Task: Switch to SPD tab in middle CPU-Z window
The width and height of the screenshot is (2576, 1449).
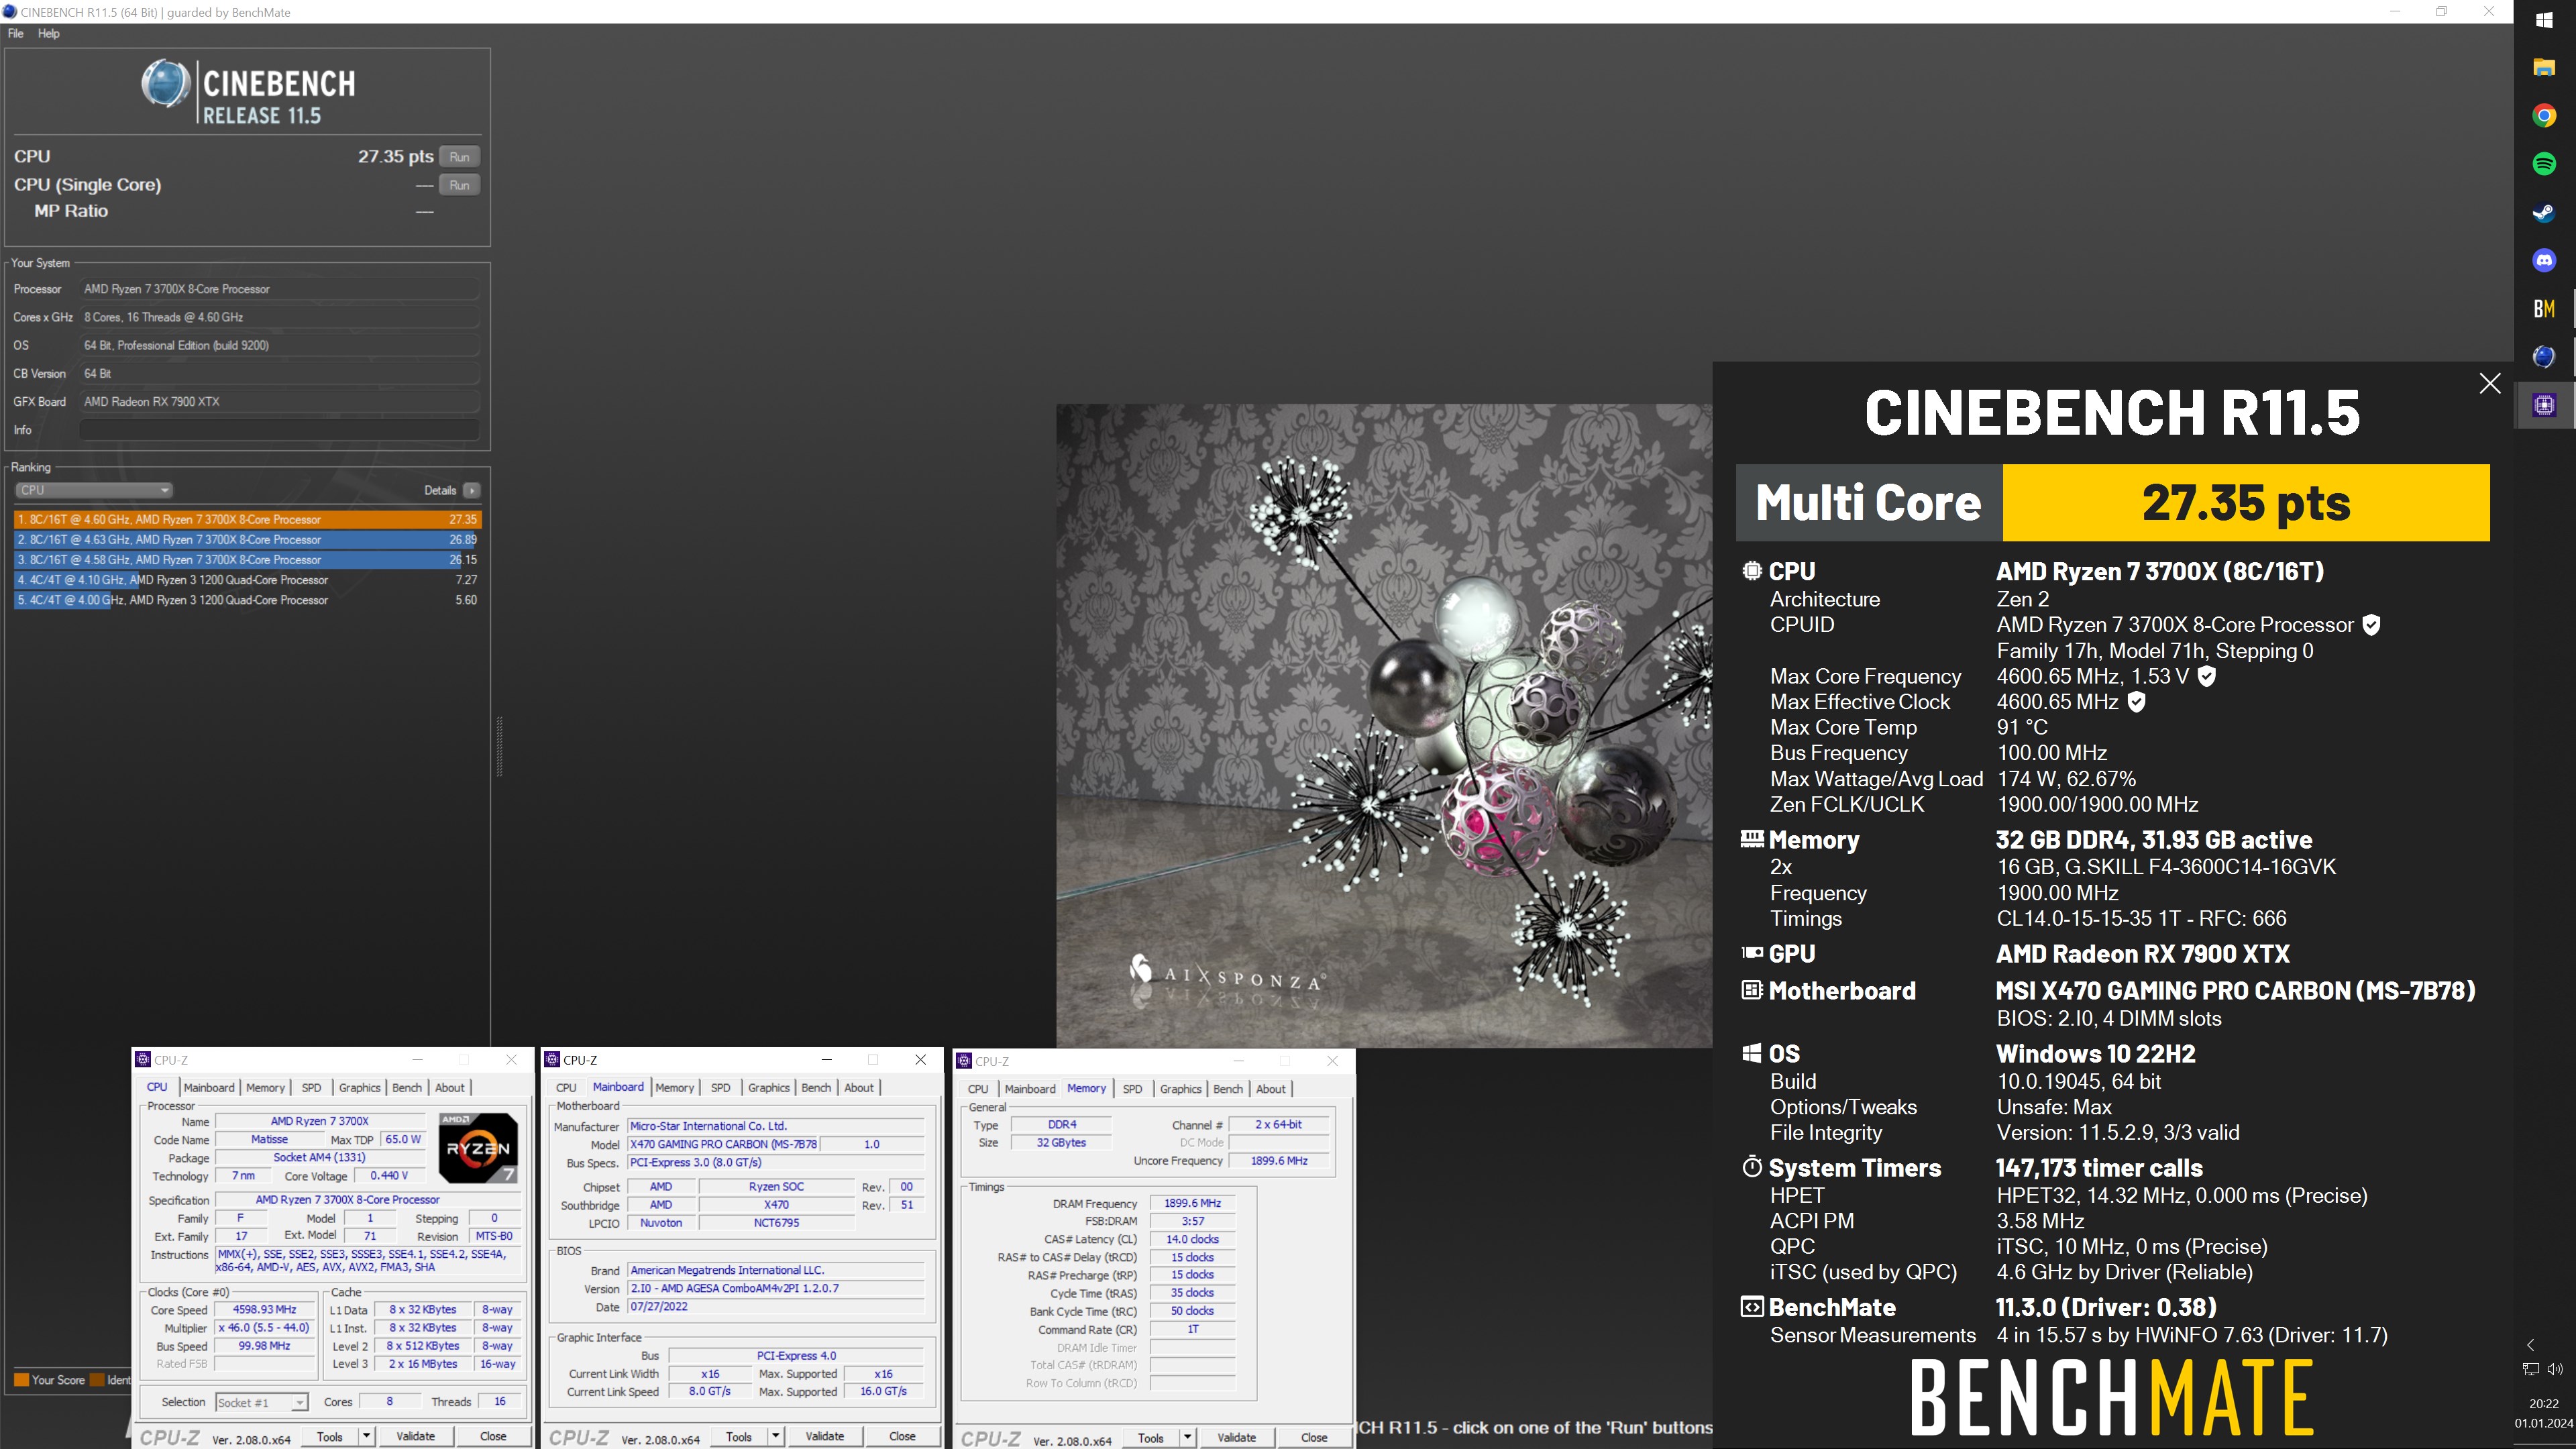Action: (720, 1087)
